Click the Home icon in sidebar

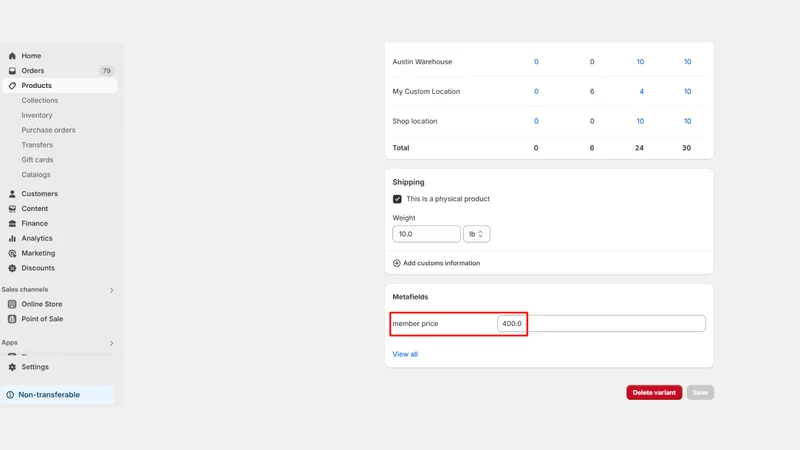(12, 56)
